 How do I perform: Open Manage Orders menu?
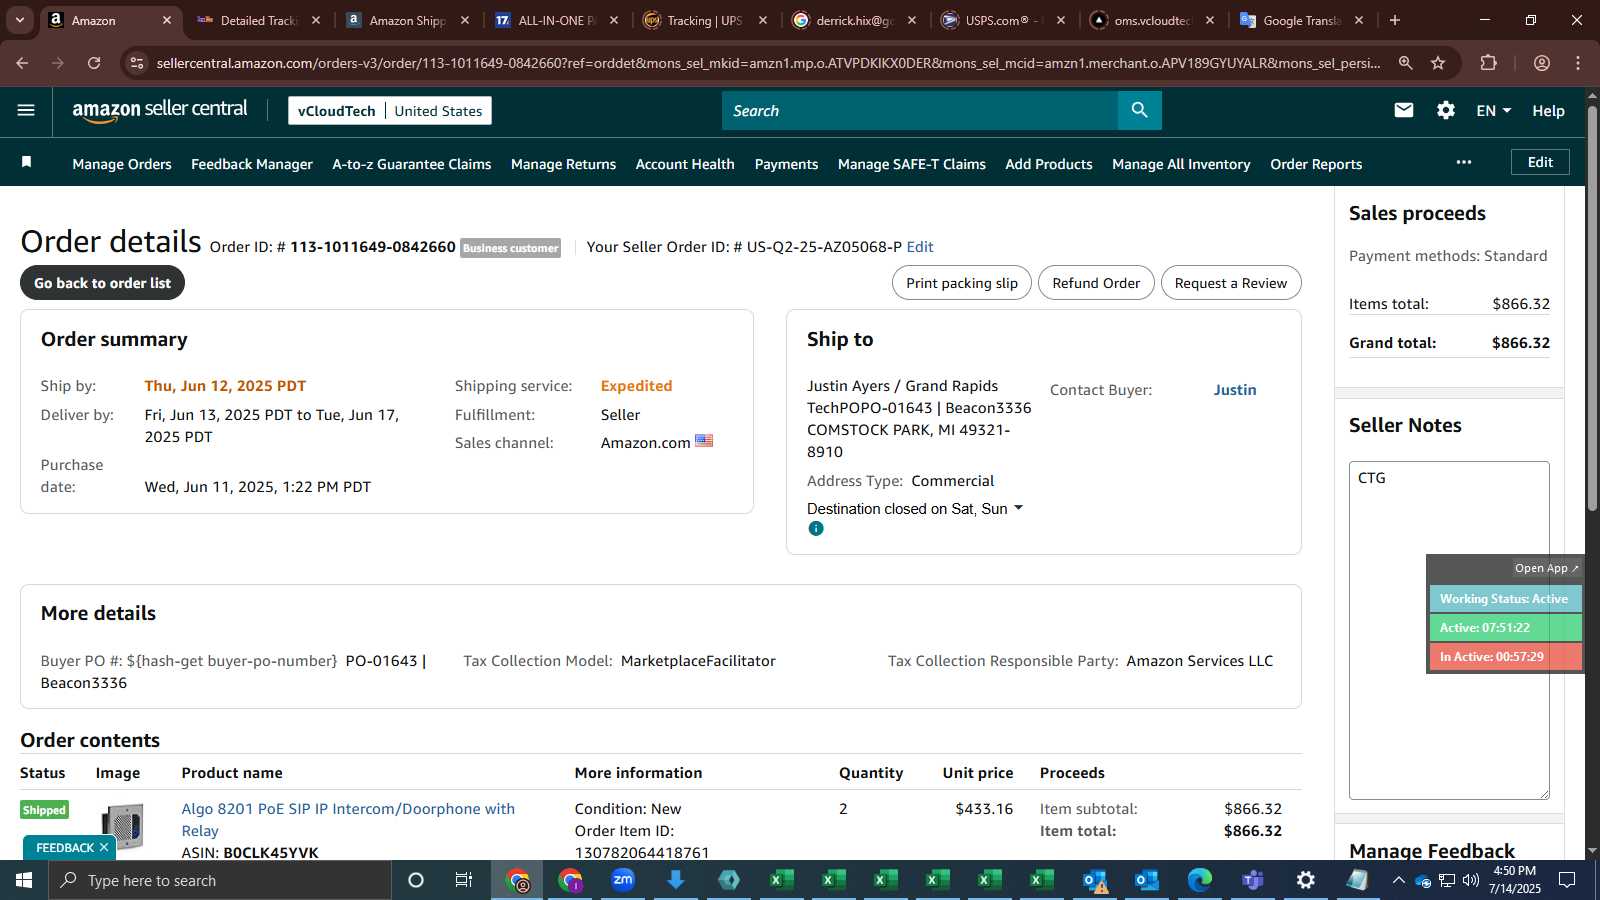click(122, 164)
